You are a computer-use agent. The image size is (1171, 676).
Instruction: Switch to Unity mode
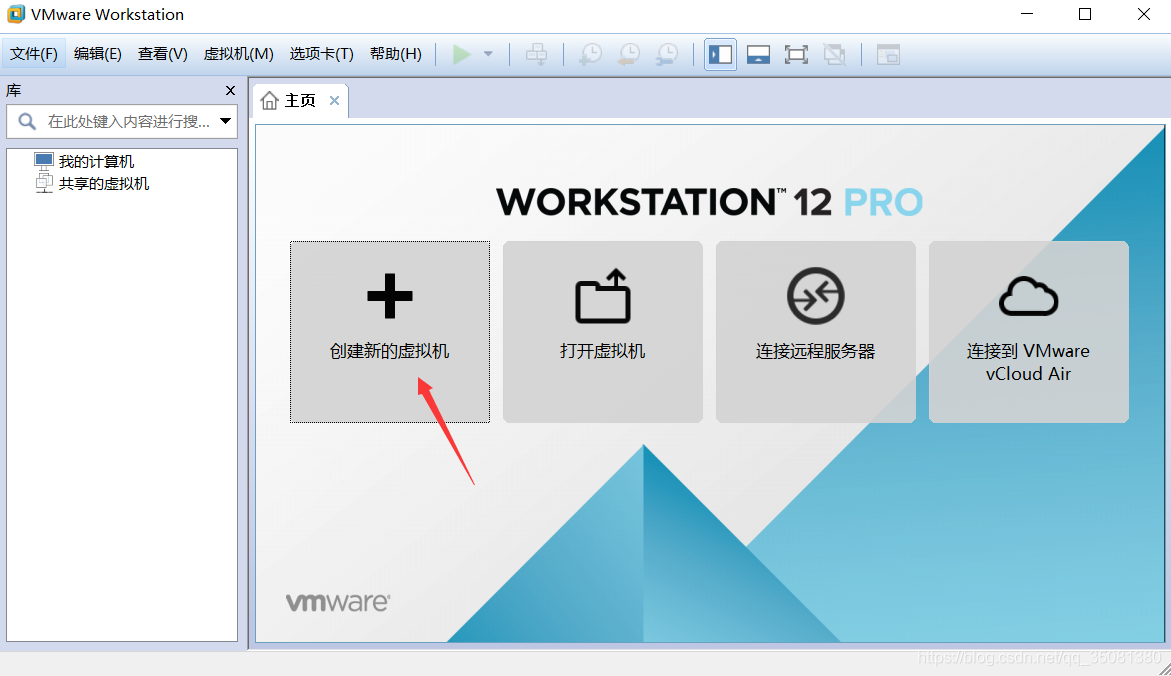coord(834,54)
